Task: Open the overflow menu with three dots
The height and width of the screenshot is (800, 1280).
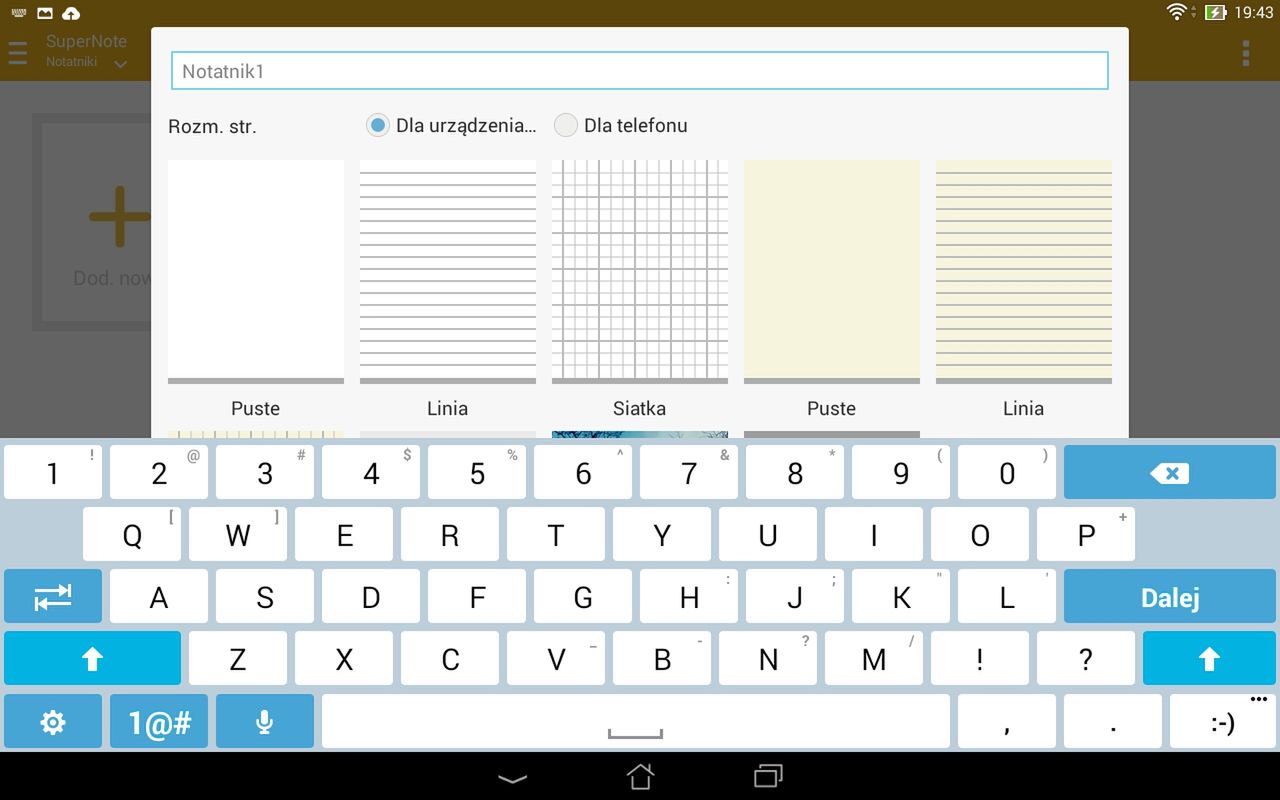Action: pos(1246,53)
